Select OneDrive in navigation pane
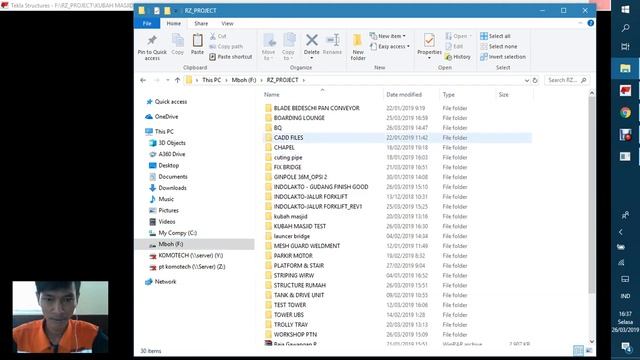Screen dimensions: 640x360 (162, 117)
